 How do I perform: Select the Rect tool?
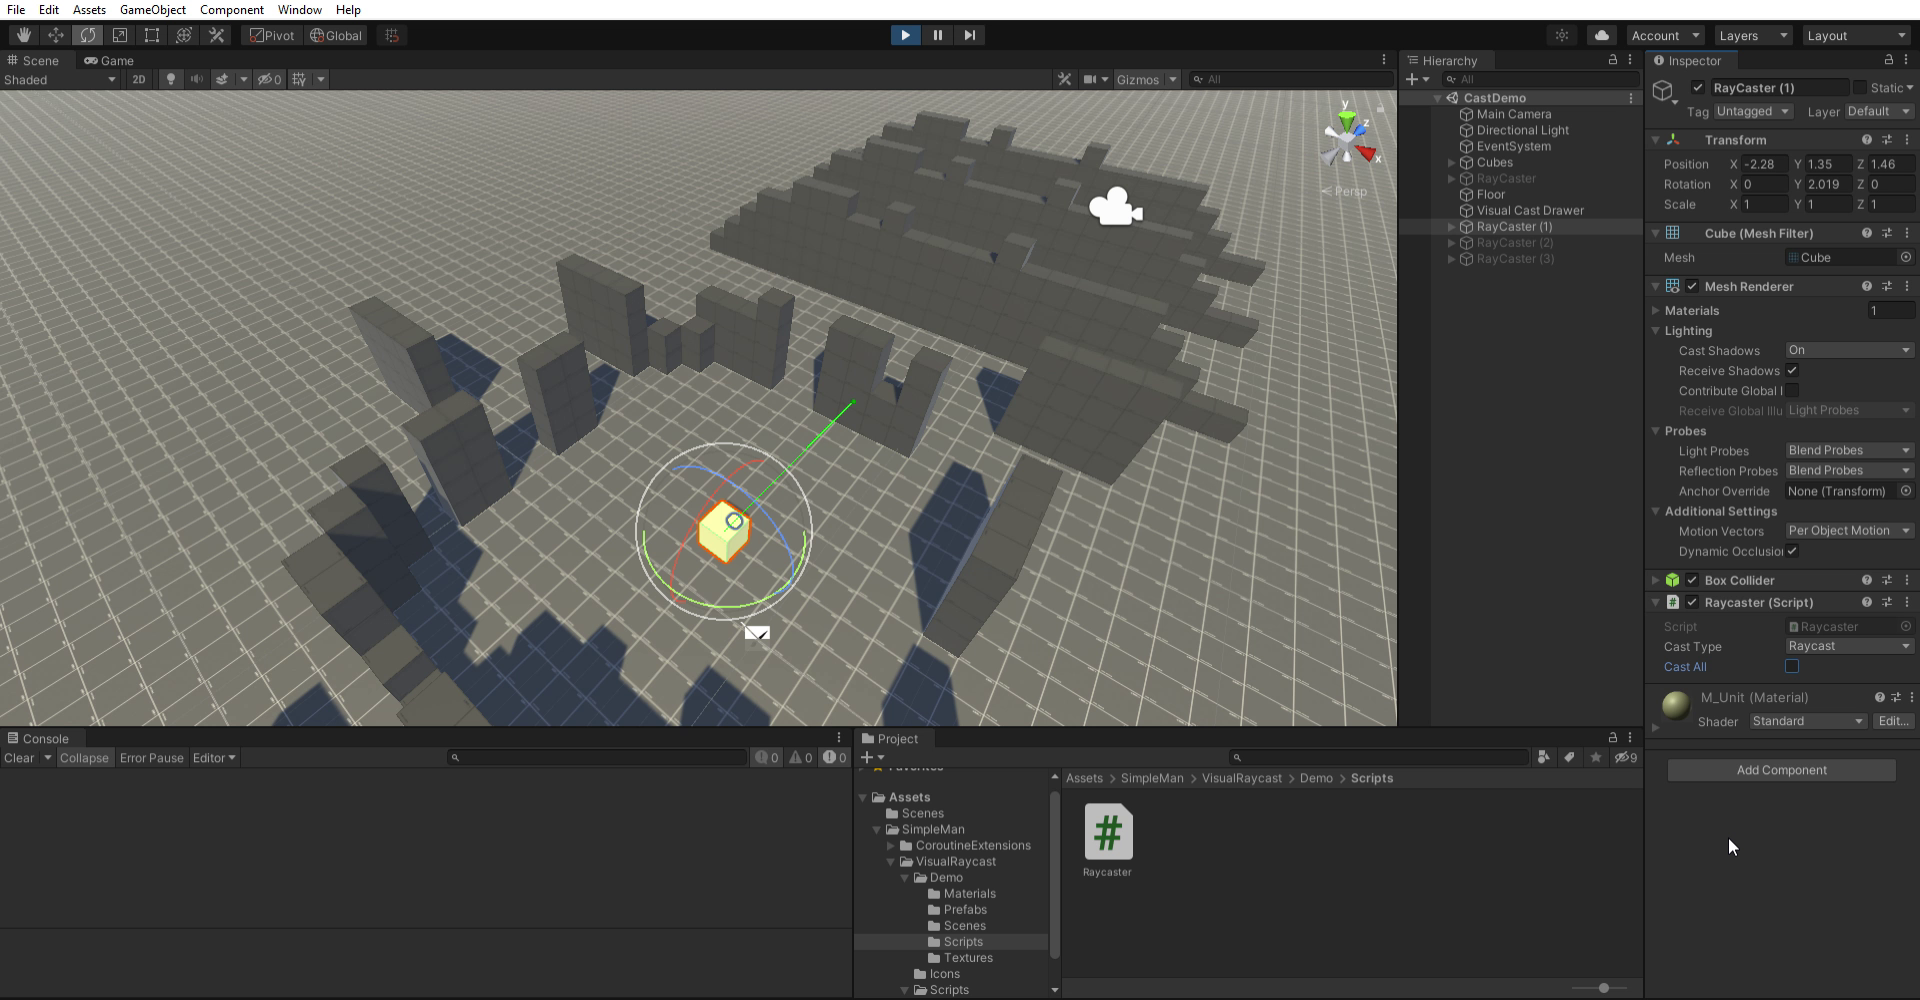152,35
